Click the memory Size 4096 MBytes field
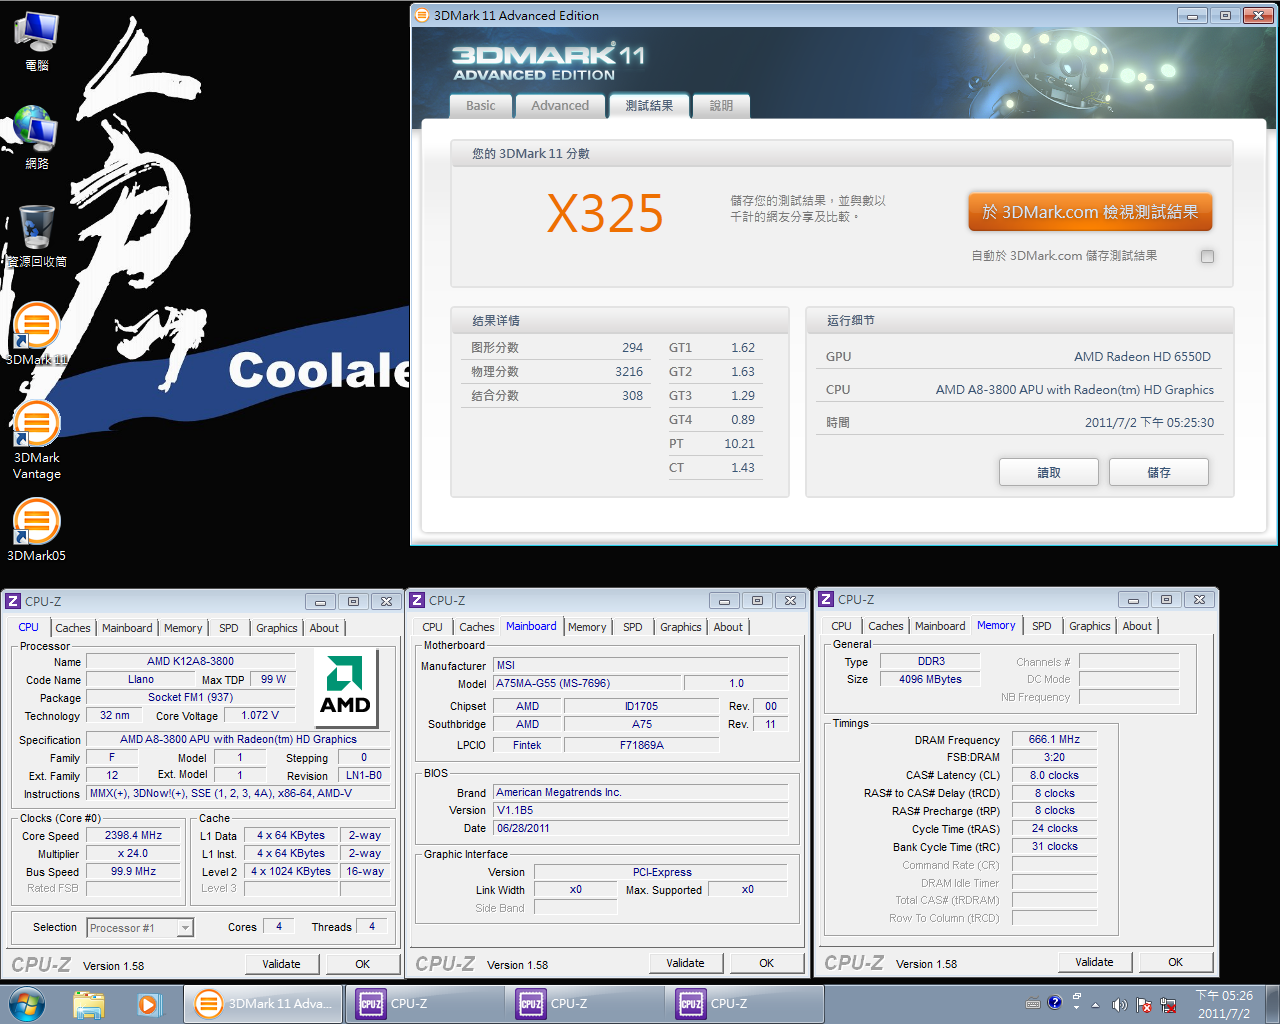Image resolution: width=1280 pixels, height=1024 pixels. pos(931,679)
